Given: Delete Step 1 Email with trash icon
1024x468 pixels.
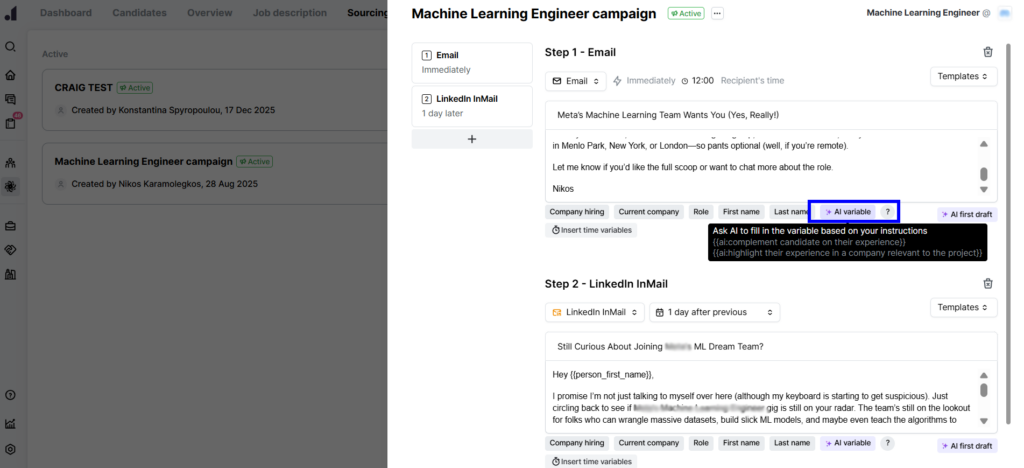Looking at the screenshot, I should click(x=988, y=52).
